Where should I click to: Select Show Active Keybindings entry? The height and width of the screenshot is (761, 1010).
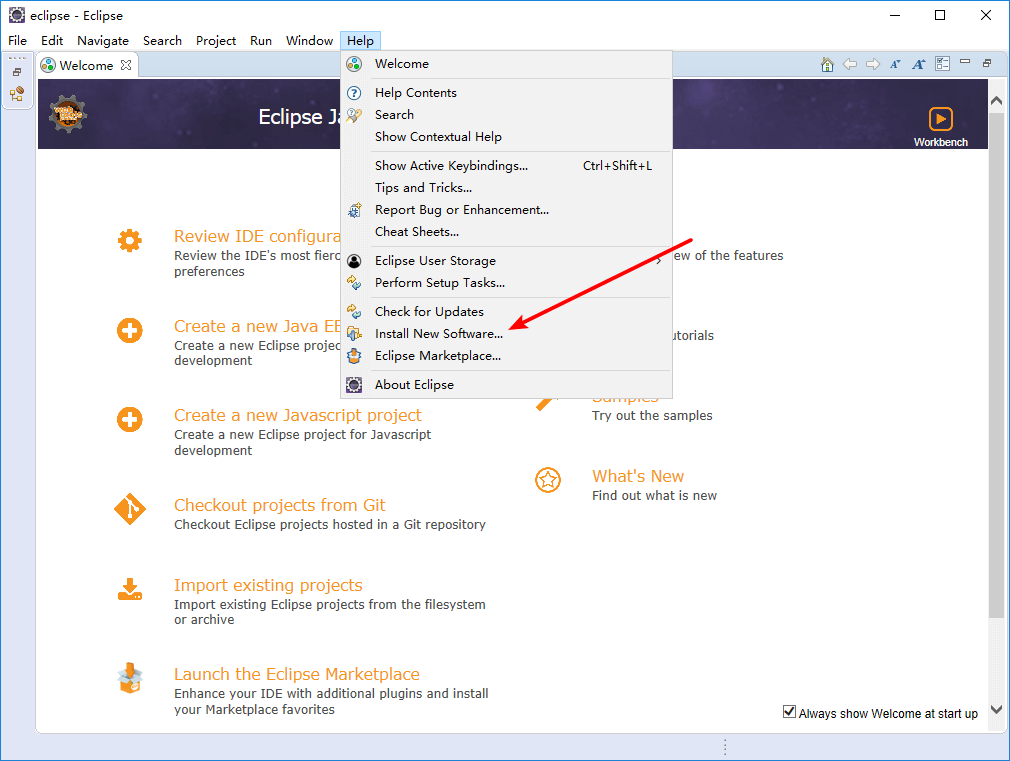(506, 166)
